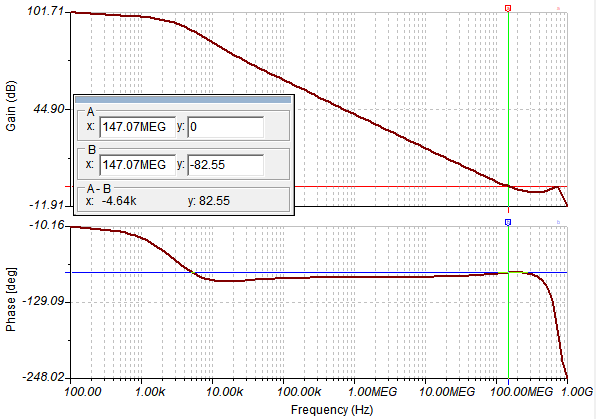Click the cursor A y-value field showing 0
The height and width of the screenshot is (419, 596).
225,127
